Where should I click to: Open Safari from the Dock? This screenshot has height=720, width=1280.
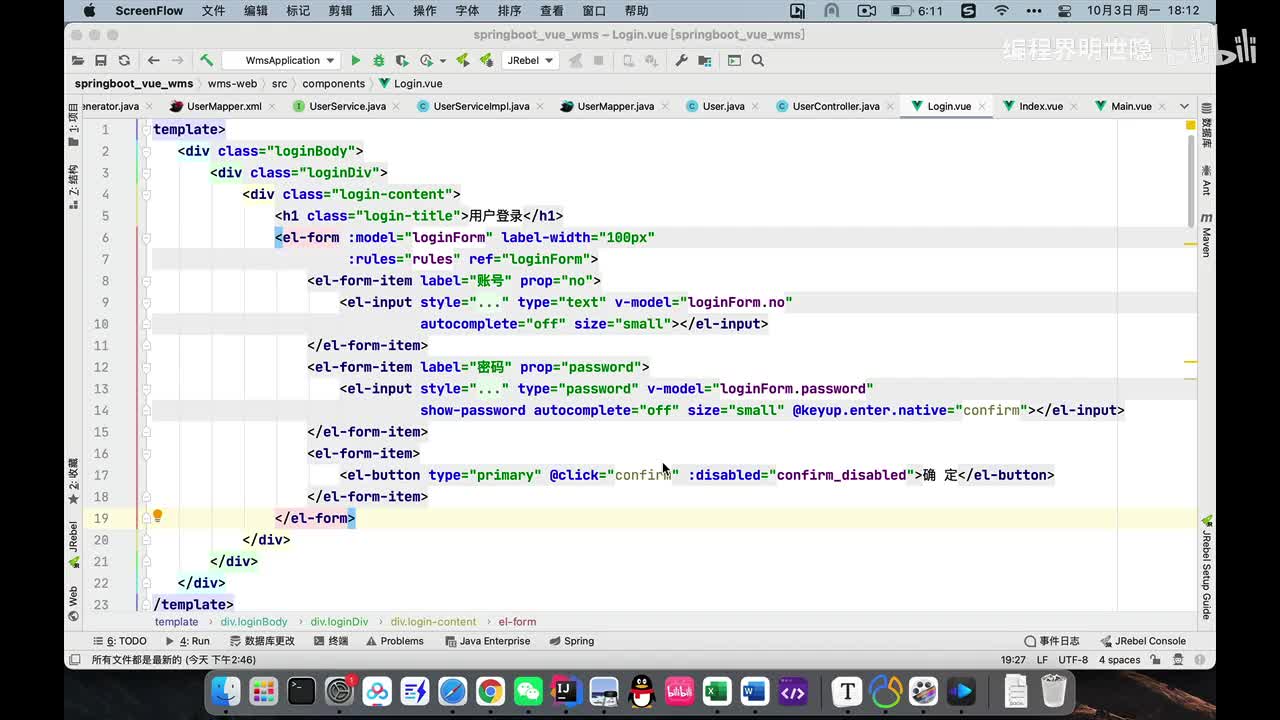(452, 691)
